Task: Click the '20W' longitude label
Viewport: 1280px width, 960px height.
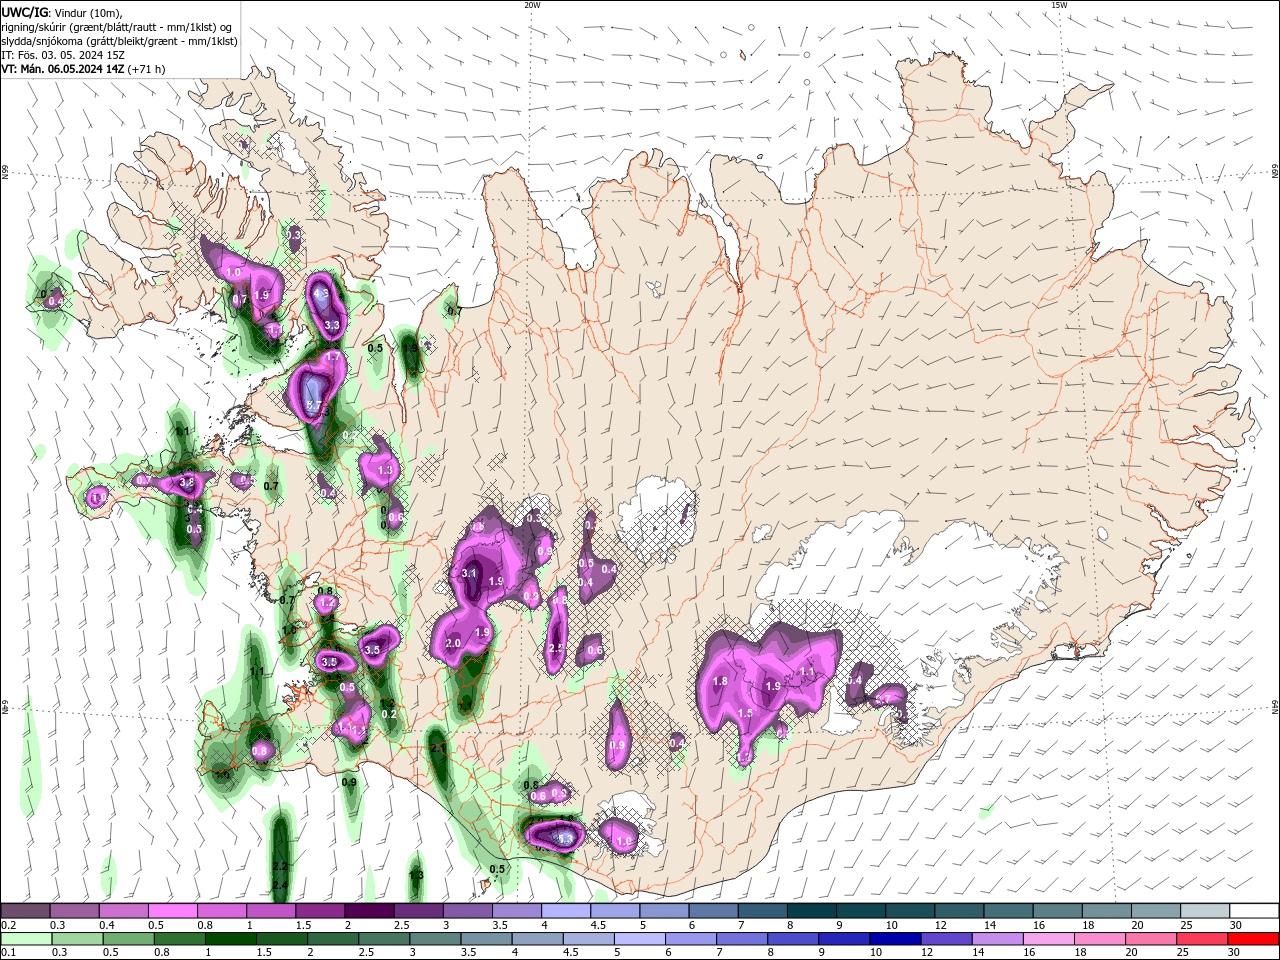Action: pyautogui.click(x=532, y=5)
